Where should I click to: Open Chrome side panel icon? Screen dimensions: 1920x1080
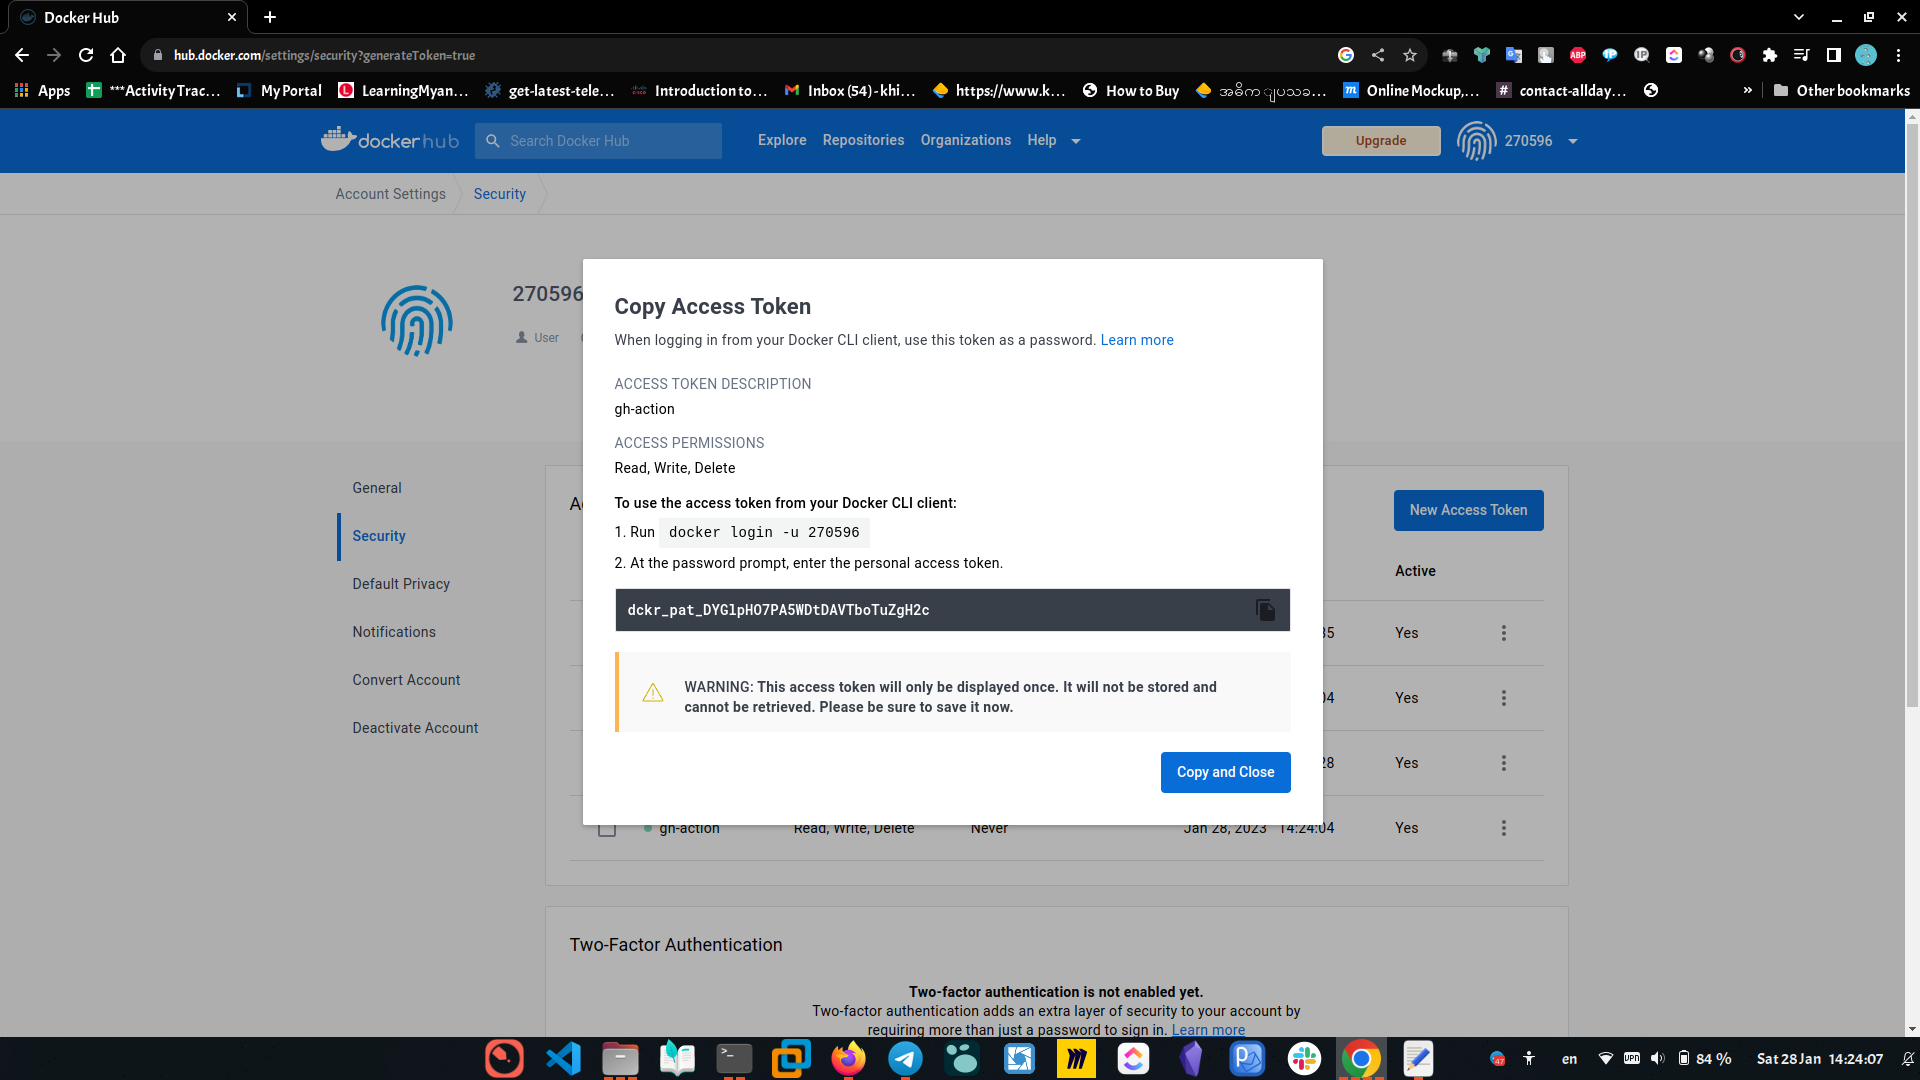pyautogui.click(x=1833, y=55)
